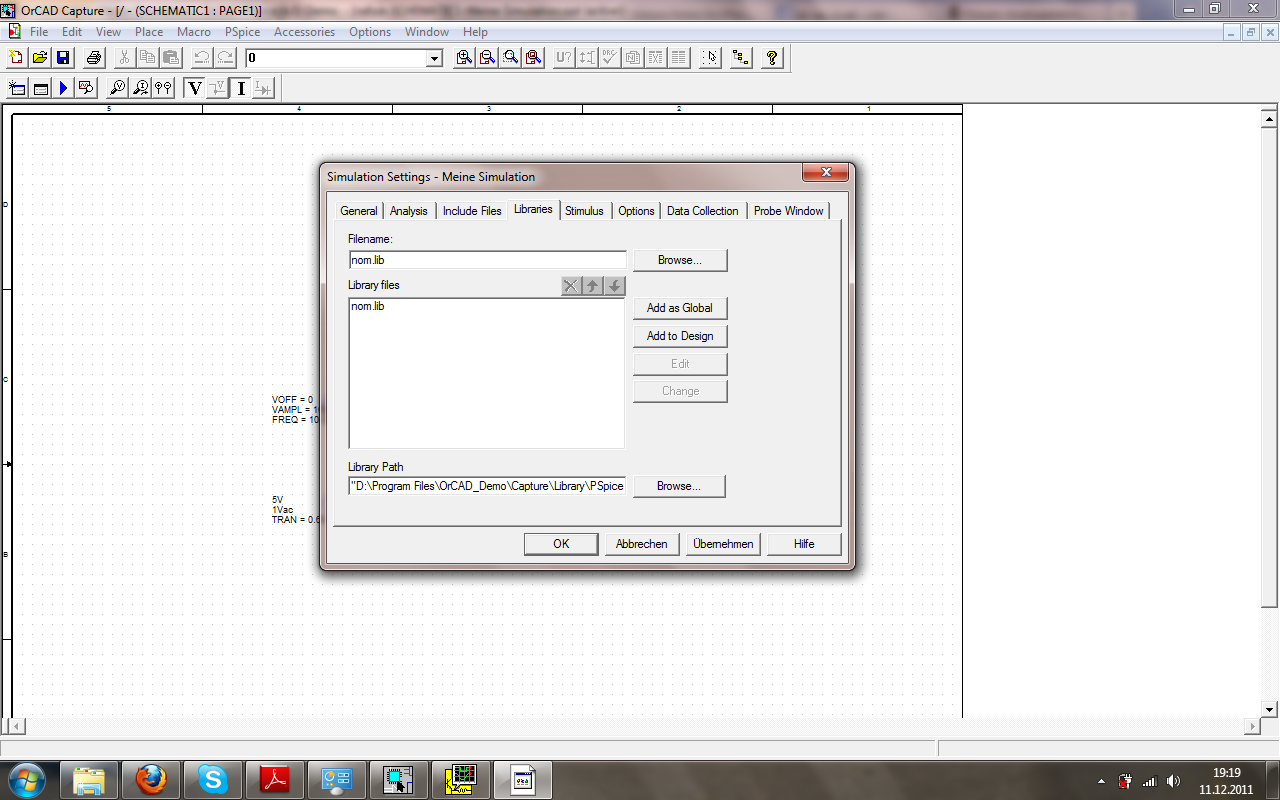Create a new simulation profile
This screenshot has height=800, width=1280.
[x=17, y=88]
